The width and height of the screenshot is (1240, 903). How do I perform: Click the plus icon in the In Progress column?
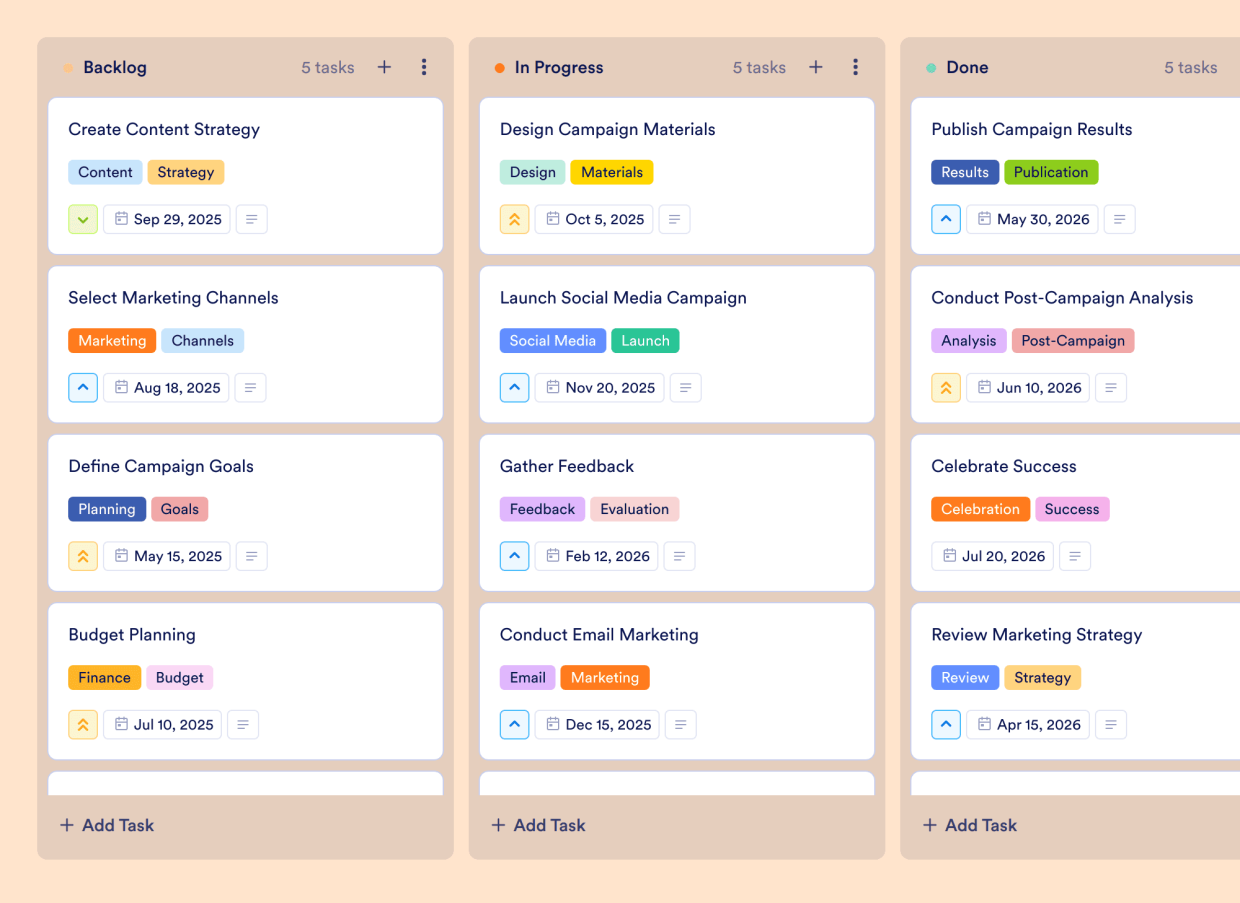tap(815, 67)
